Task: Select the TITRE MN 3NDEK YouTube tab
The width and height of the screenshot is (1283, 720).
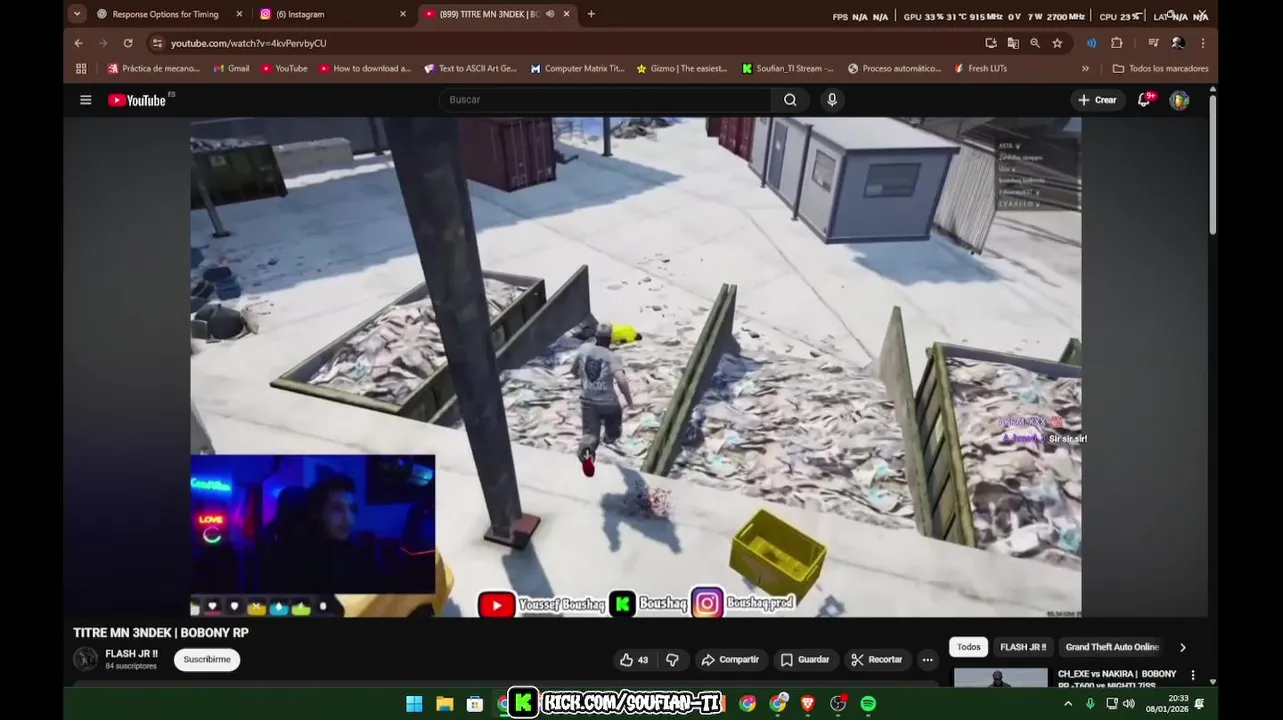Action: tap(488, 14)
